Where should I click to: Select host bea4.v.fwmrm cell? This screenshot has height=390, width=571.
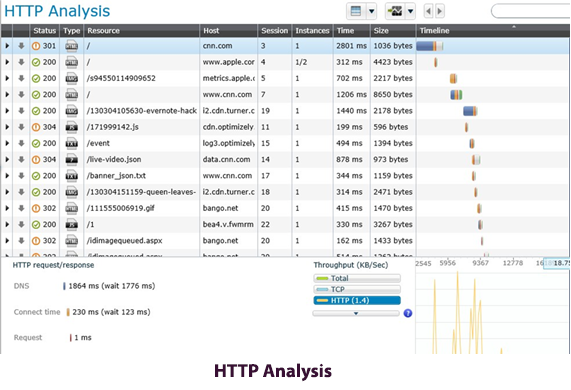[228, 225]
